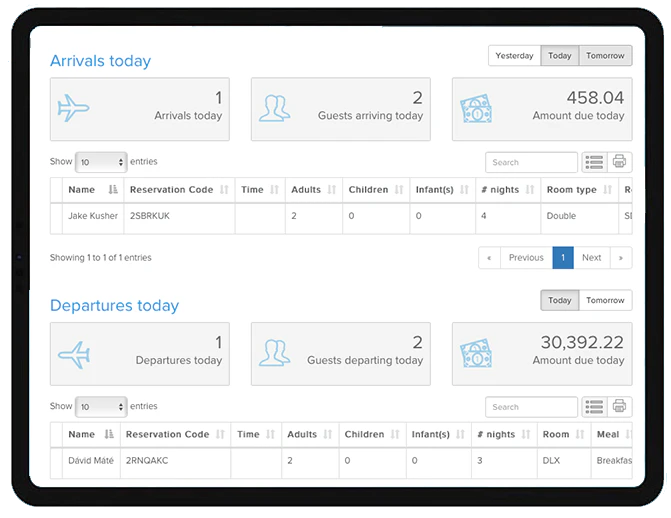Click the 458.04 amount due value

(x=595, y=98)
